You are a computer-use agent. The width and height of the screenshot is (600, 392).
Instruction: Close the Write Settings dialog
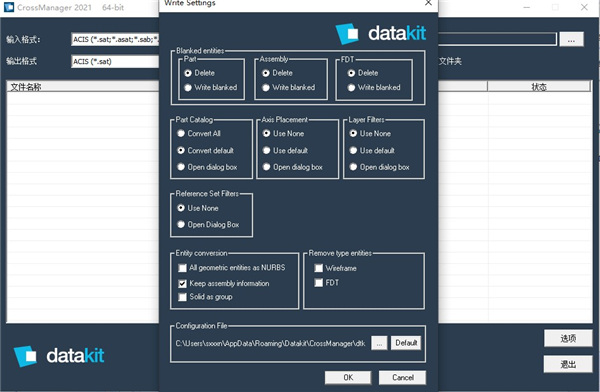[x=428, y=3]
